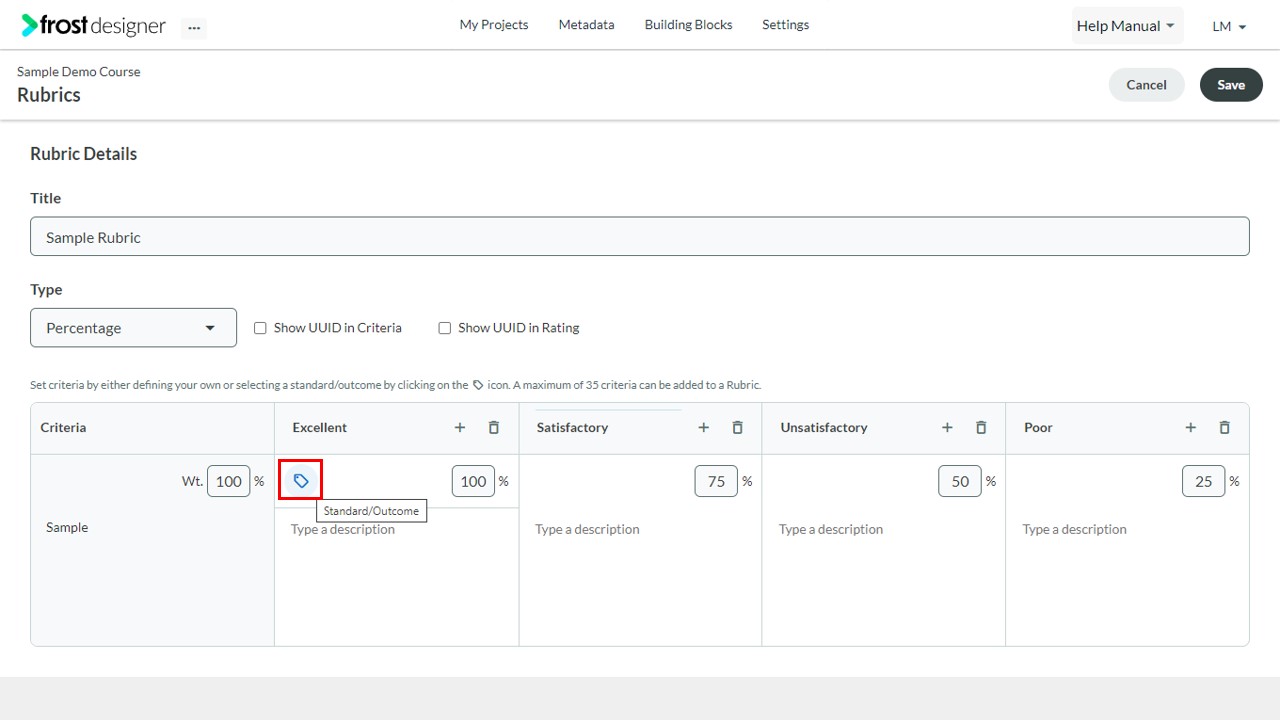Click the Unsatisfactory column heading
This screenshot has height=720, width=1280.
coord(824,427)
